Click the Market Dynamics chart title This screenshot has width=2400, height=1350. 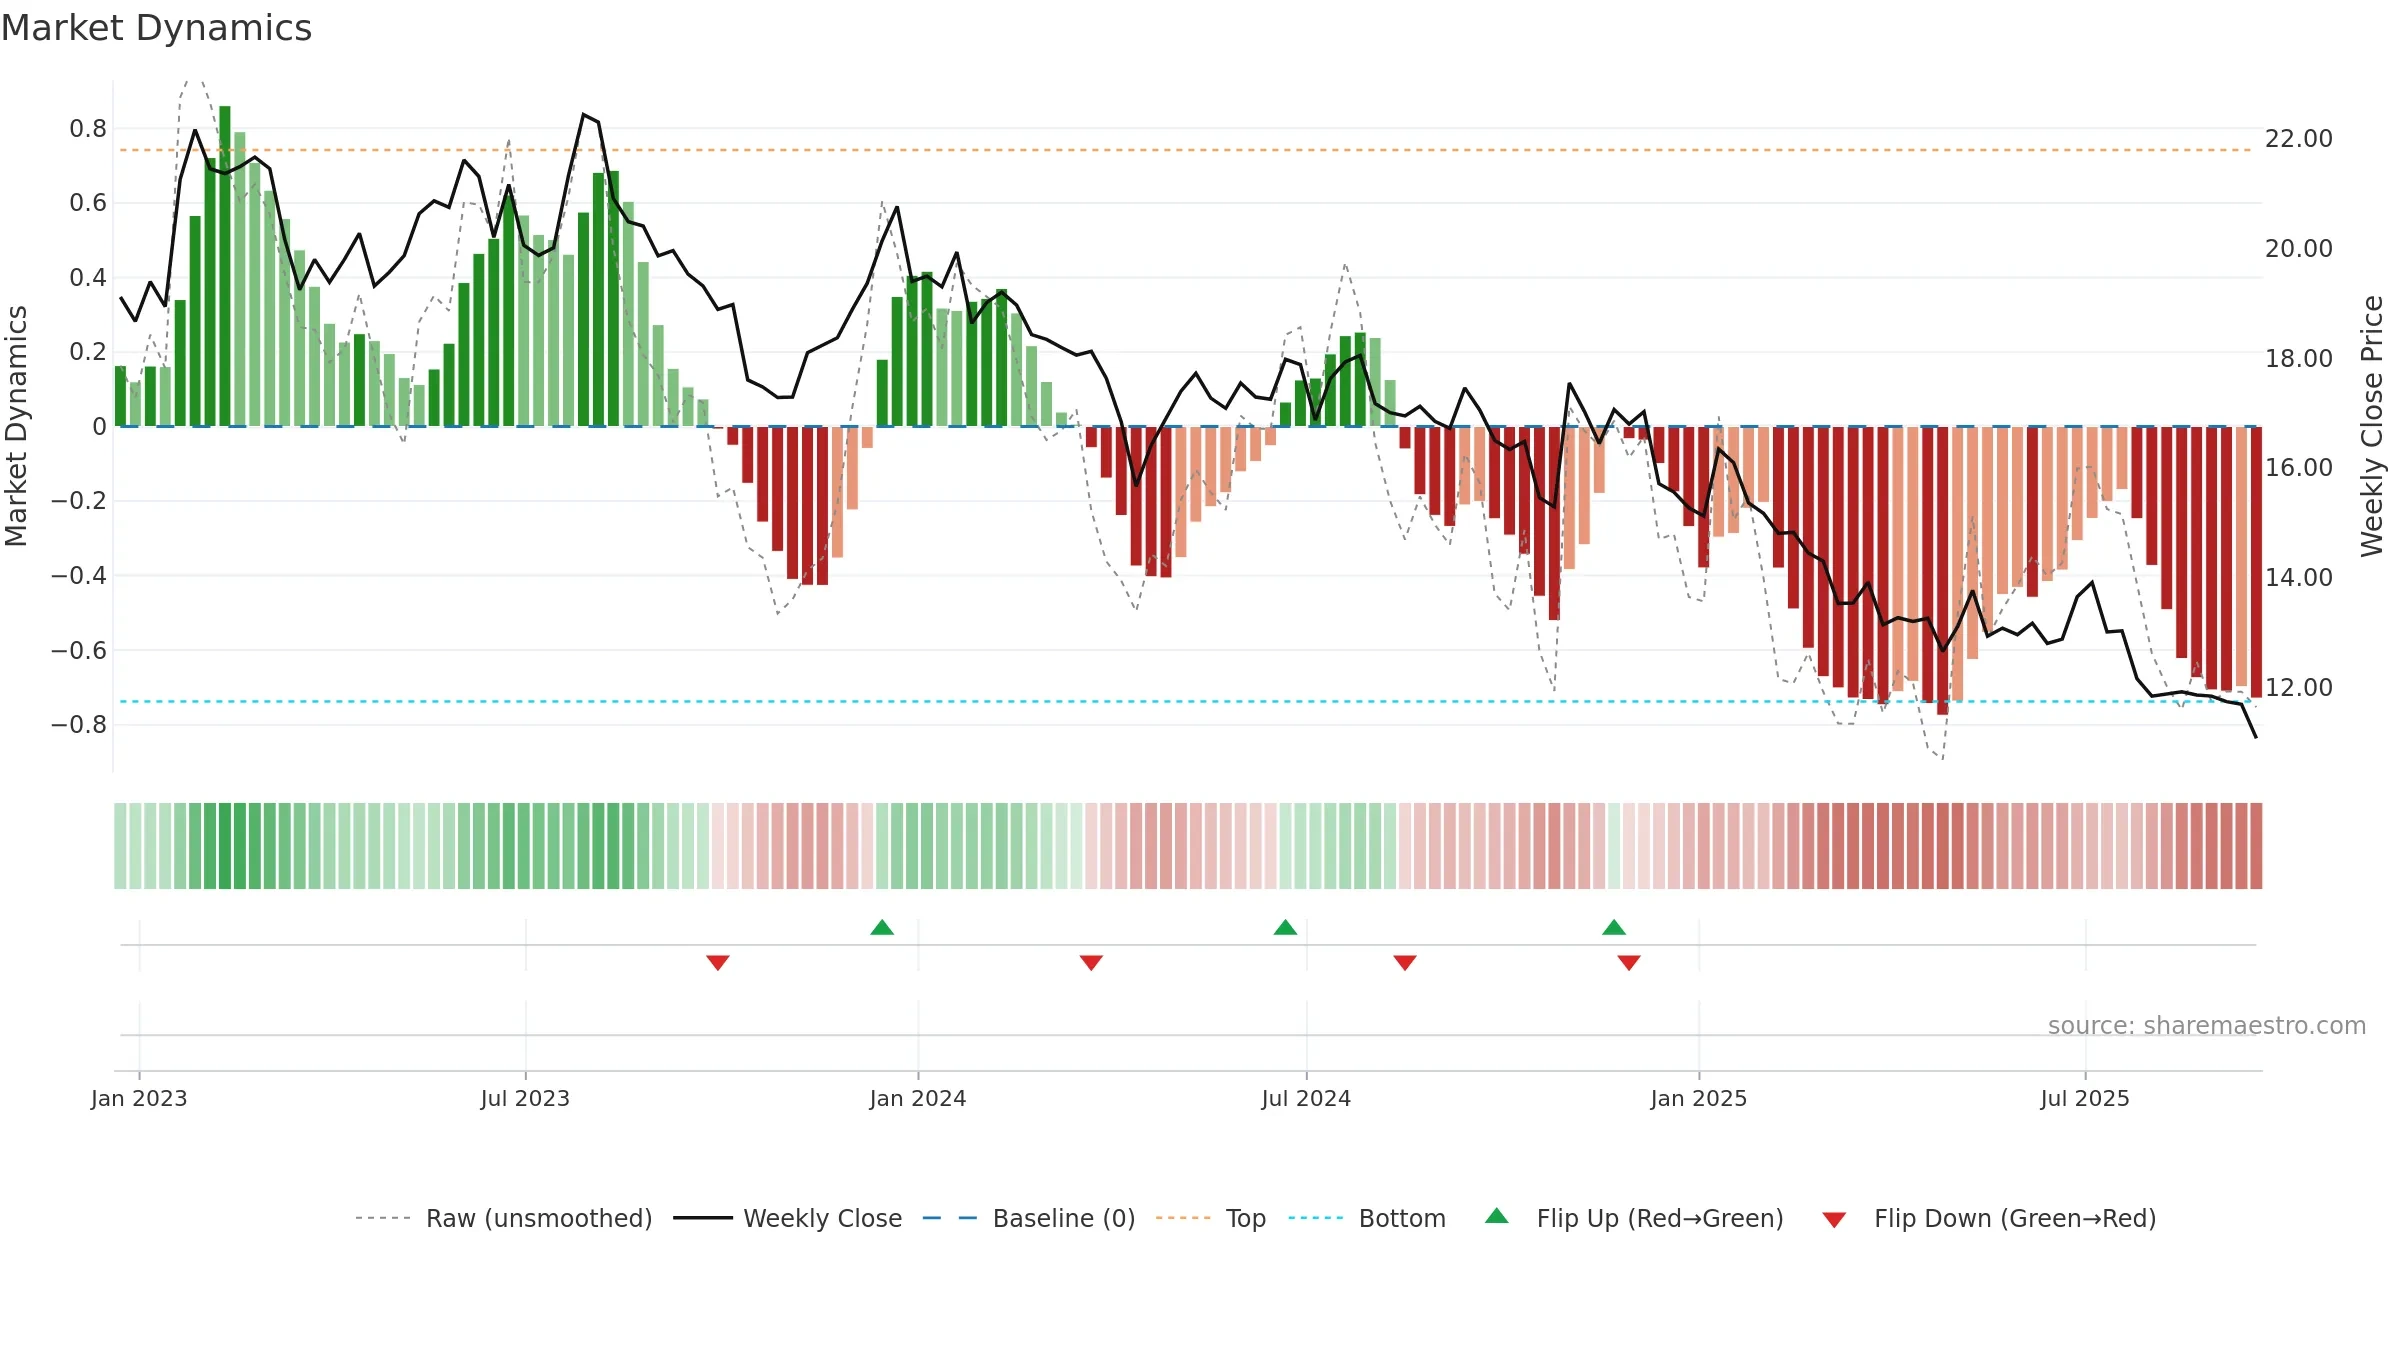[x=156, y=28]
